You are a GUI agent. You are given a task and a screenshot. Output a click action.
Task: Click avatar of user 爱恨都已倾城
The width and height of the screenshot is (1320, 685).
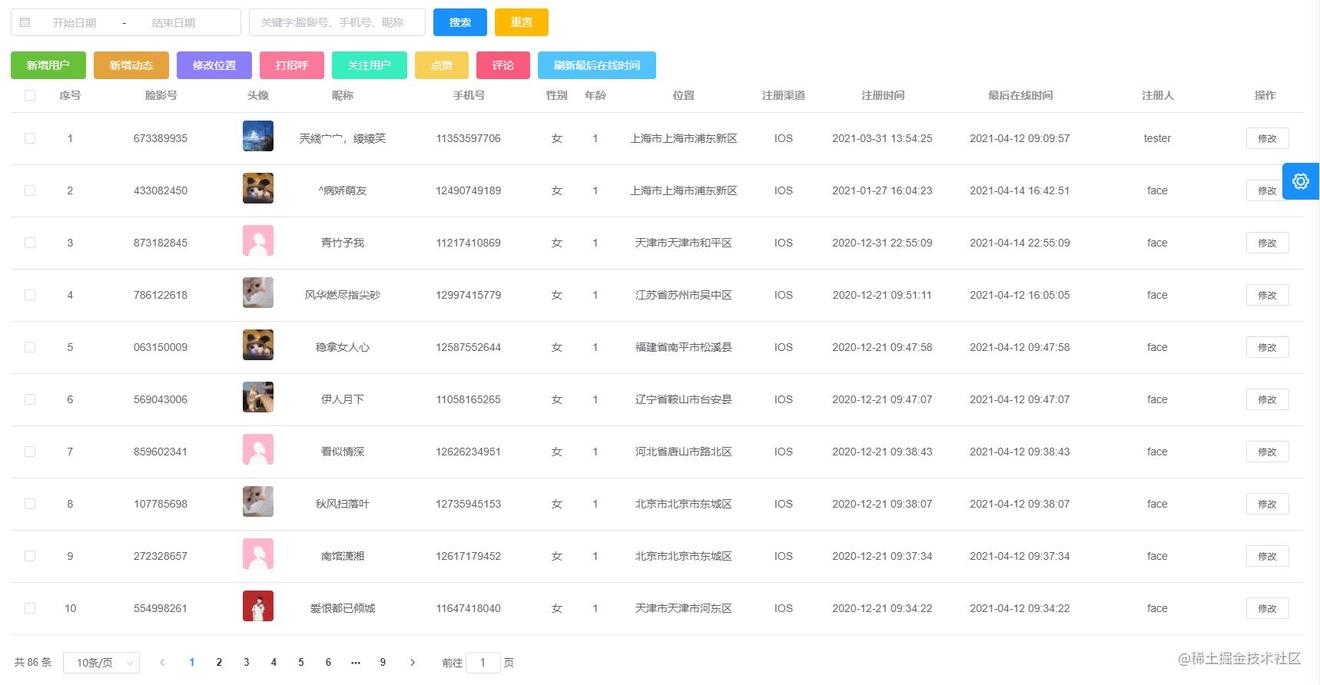(258, 607)
